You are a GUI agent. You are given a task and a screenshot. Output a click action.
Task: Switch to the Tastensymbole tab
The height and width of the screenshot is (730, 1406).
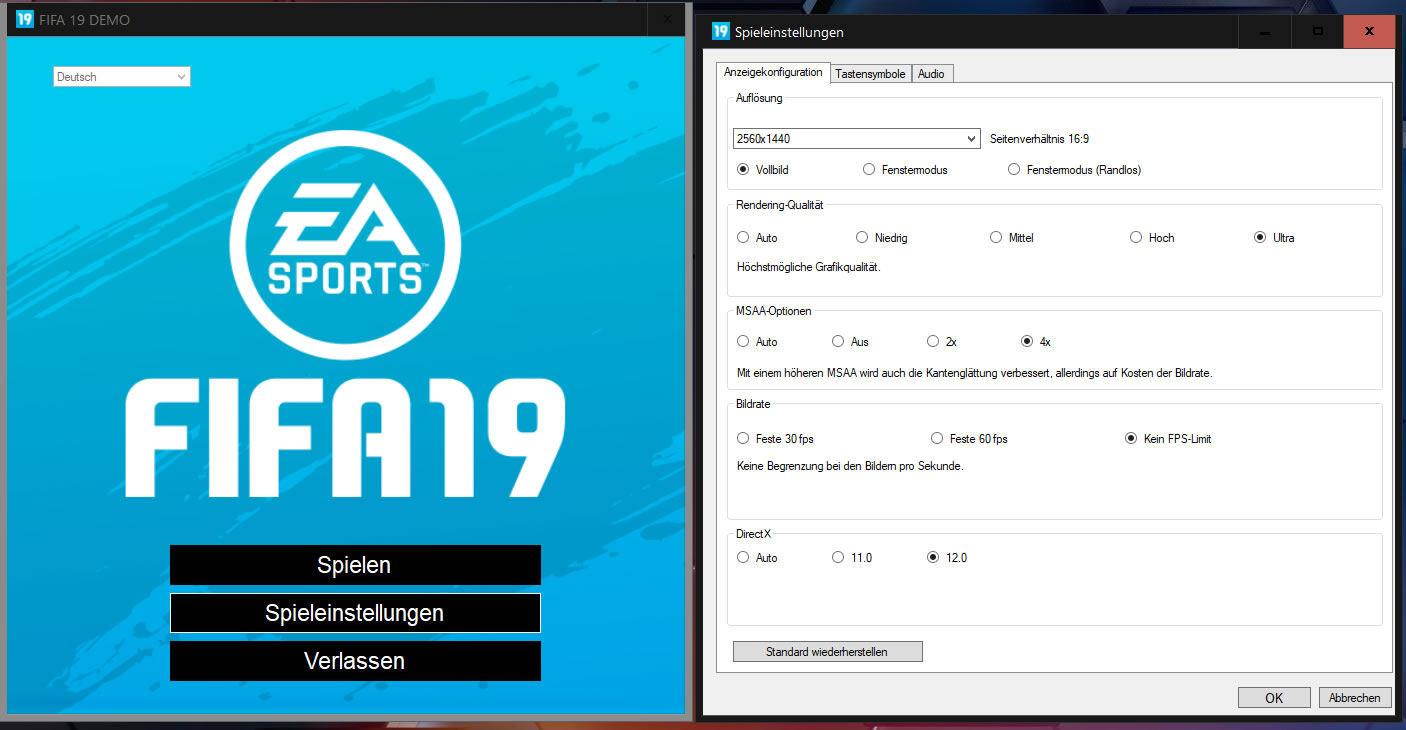tap(870, 72)
